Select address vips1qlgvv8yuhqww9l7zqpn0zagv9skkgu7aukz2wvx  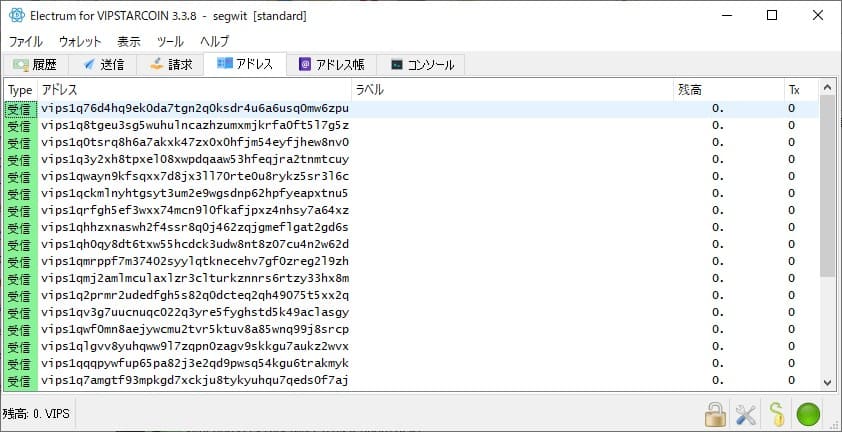(195, 347)
